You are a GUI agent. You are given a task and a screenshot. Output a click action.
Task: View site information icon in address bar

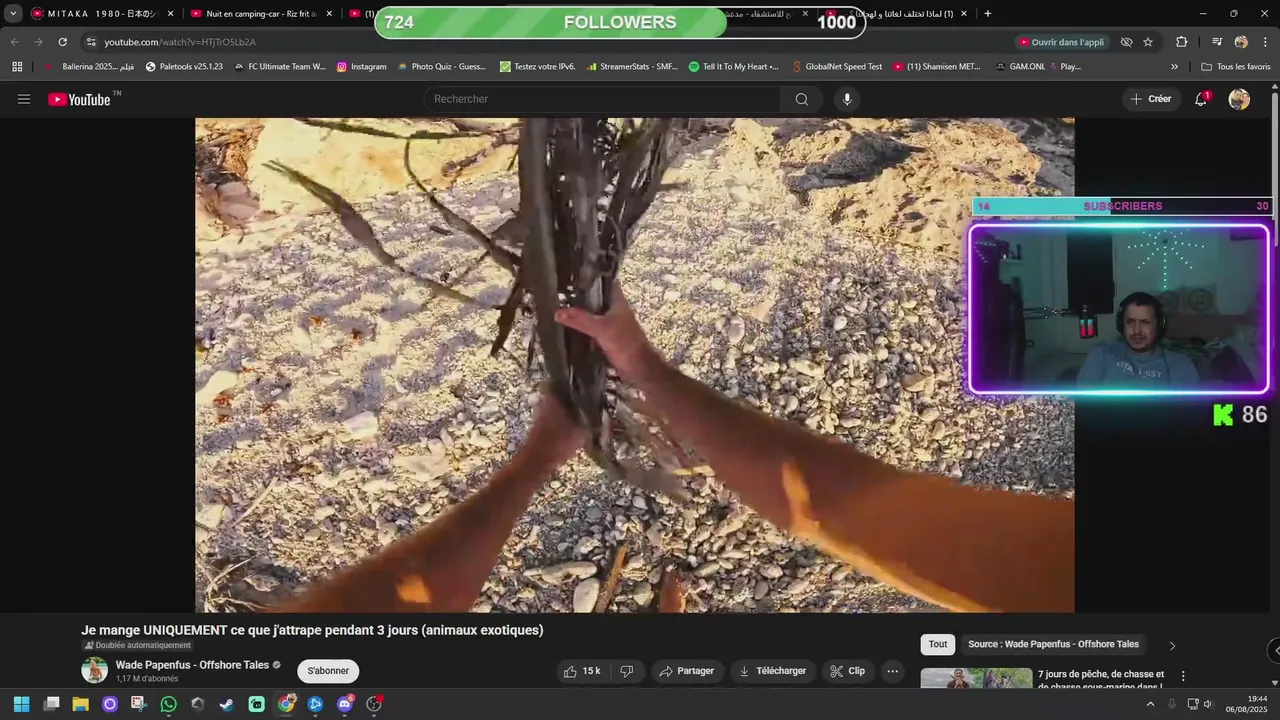(90, 42)
